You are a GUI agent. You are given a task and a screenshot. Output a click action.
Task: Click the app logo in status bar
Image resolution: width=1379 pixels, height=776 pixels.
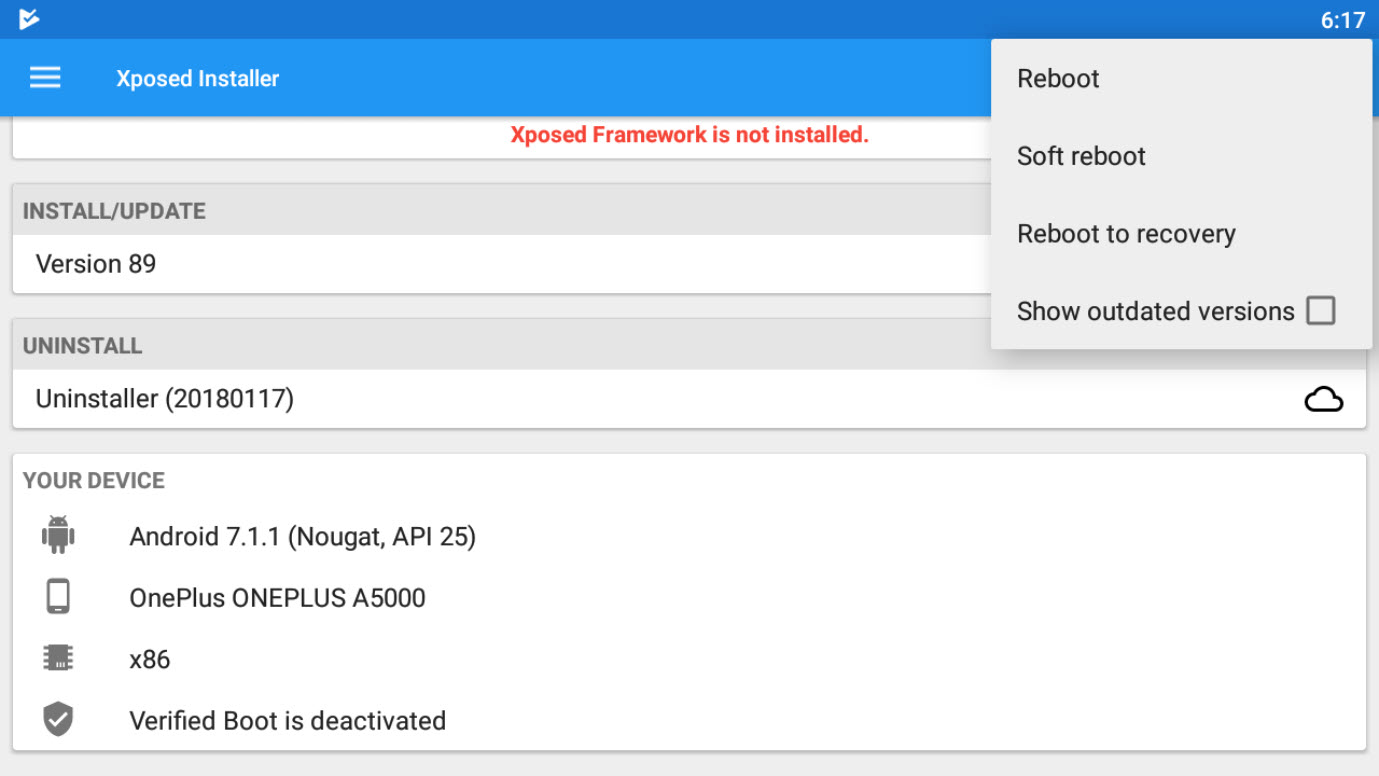(x=29, y=19)
